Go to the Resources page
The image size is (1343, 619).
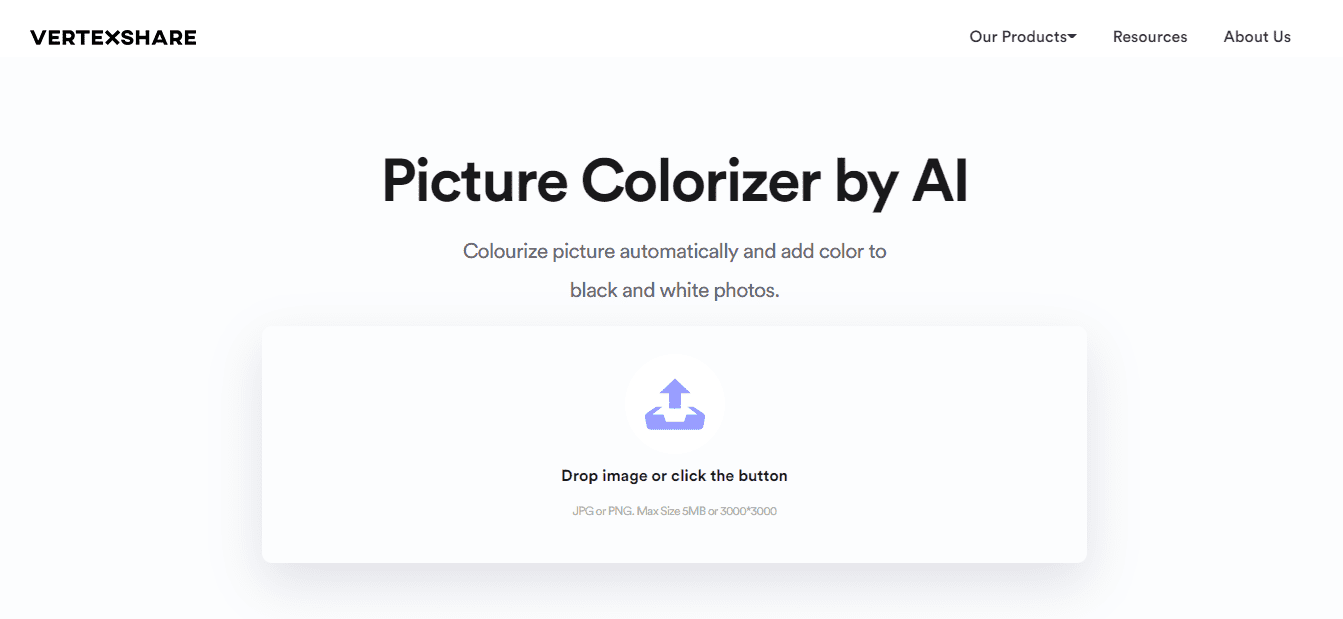(1150, 37)
